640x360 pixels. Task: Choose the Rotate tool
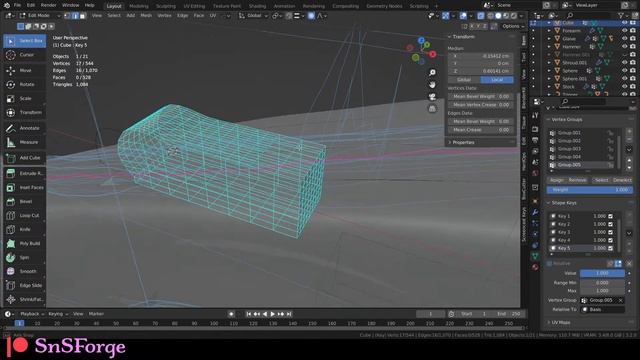[x=24, y=84]
